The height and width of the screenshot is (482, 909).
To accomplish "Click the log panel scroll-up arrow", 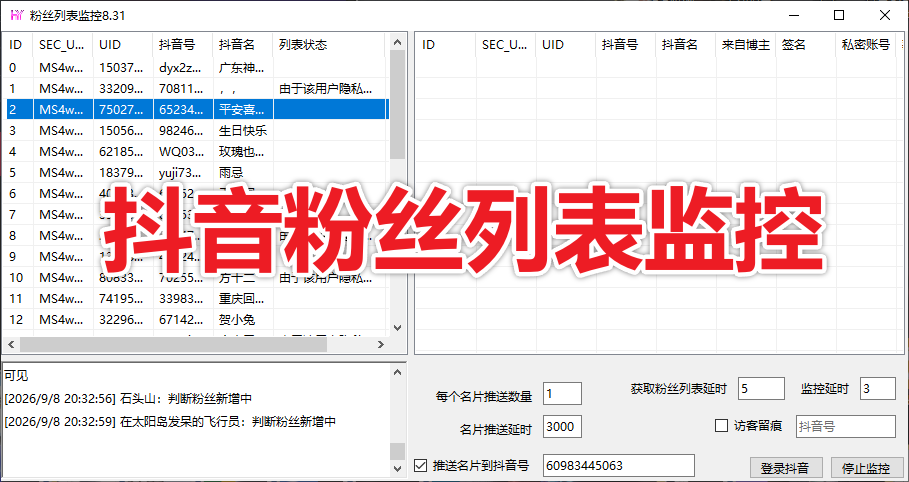I will (x=397, y=372).
